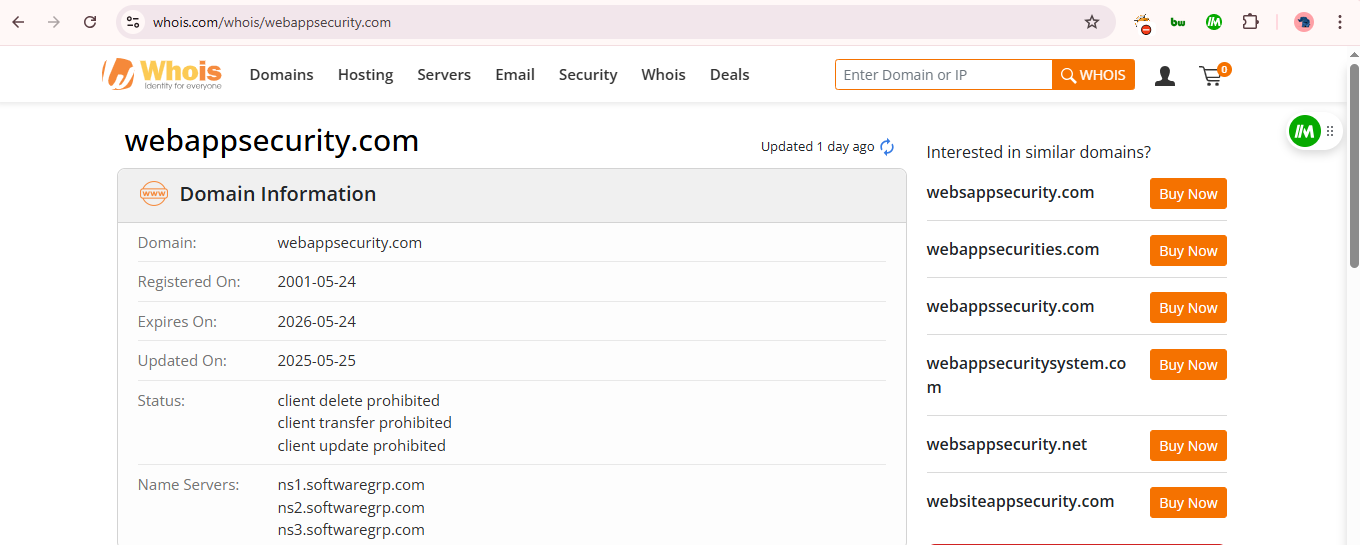
Task: Click the Updated 1 day ago text
Action: tap(818, 147)
